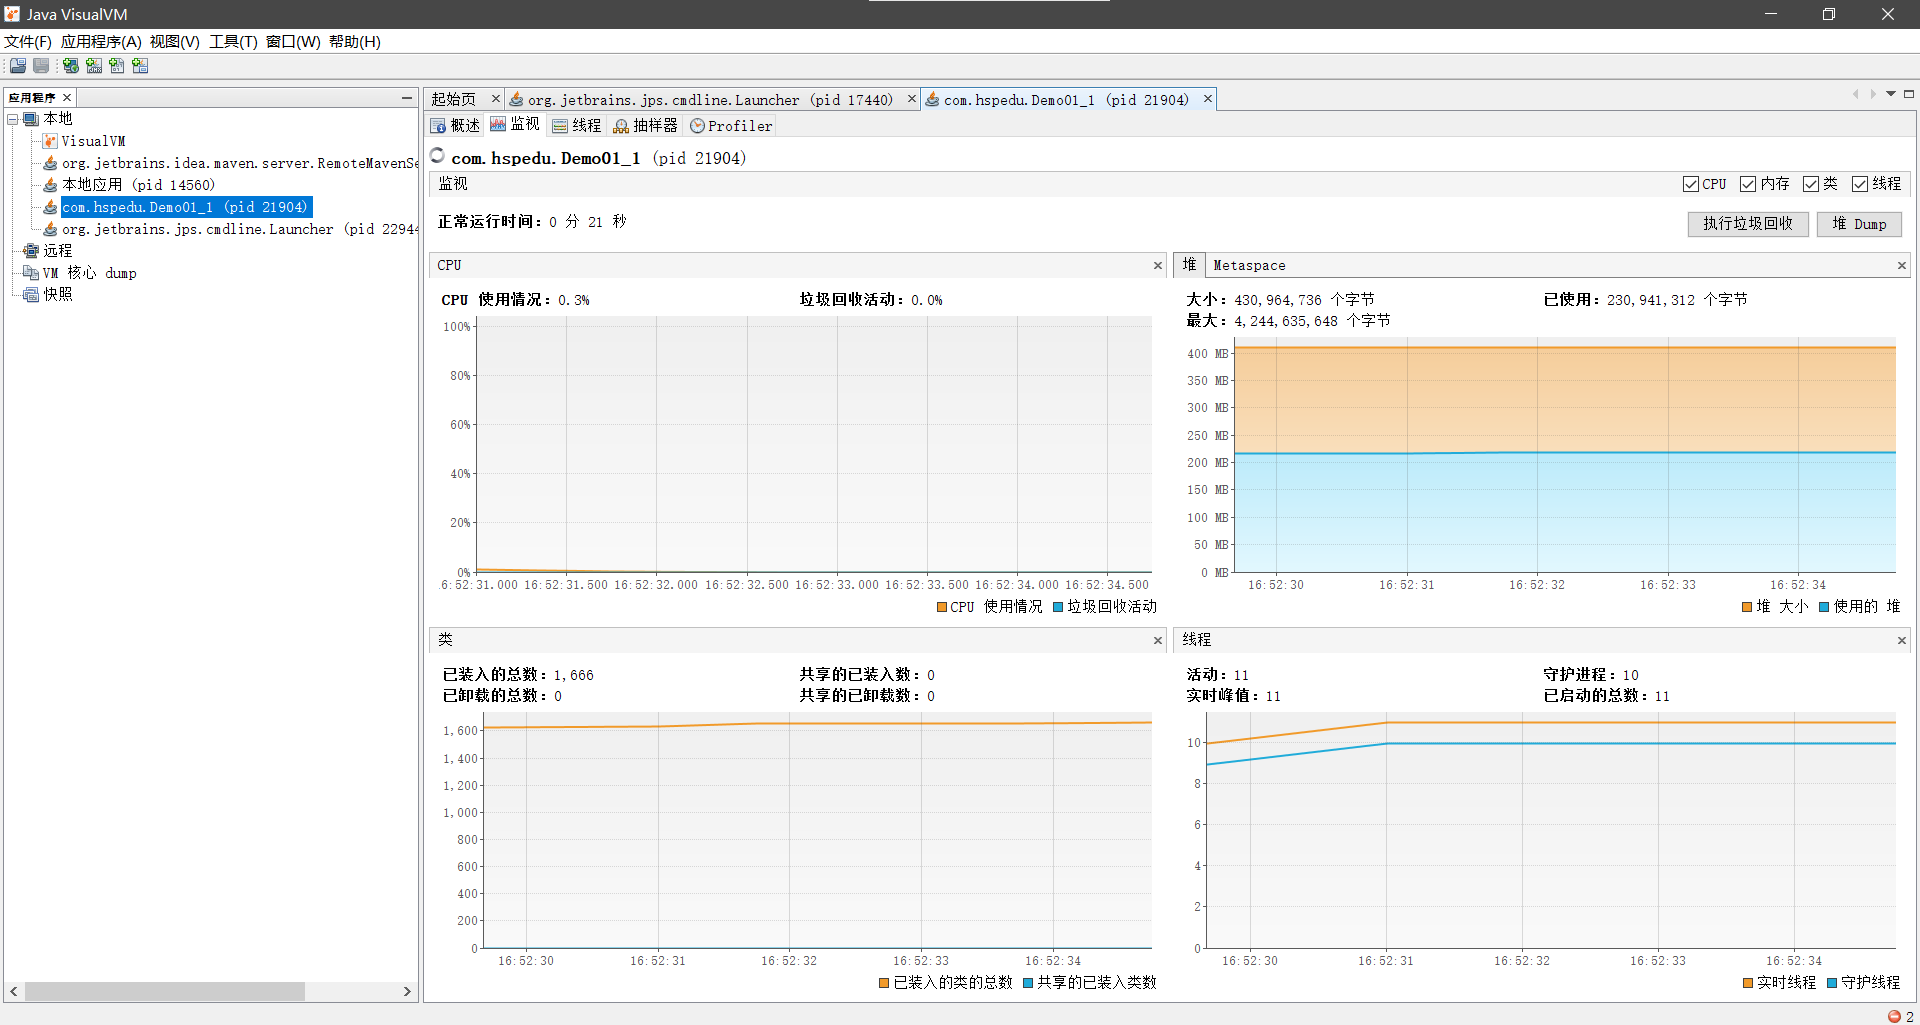The image size is (1920, 1025).
Task: Click the 使用的 堆 legend swatch
Action: tap(1824, 607)
